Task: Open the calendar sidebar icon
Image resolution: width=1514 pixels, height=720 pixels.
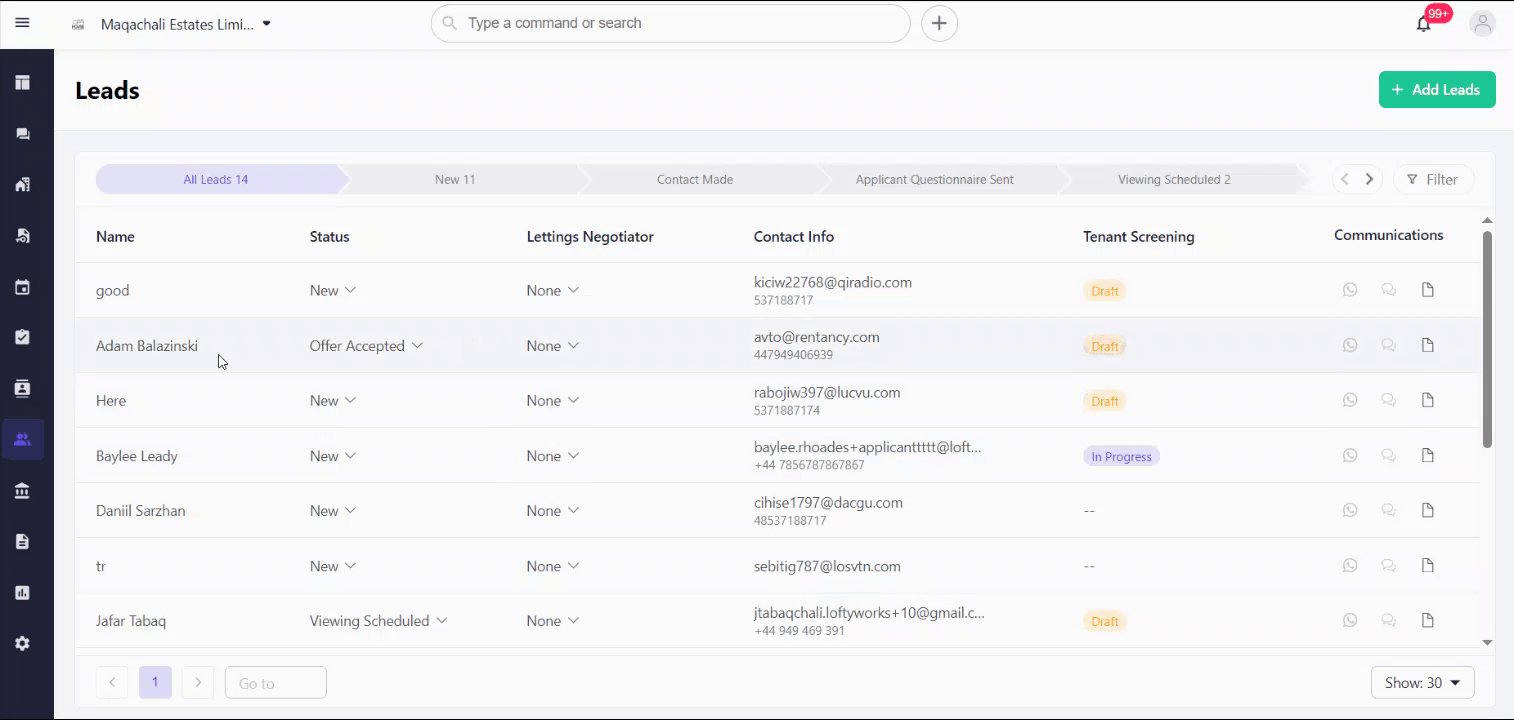Action: [x=22, y=287]
